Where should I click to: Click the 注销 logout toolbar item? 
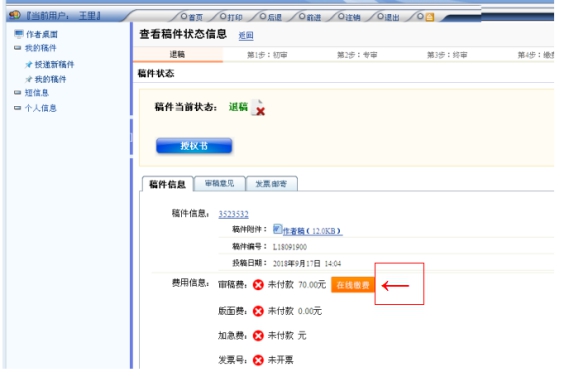point(349,17)
